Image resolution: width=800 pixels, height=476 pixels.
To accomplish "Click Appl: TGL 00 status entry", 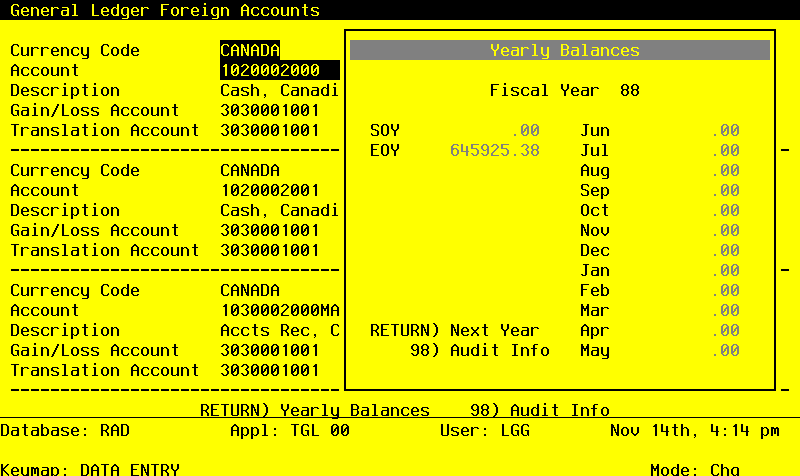I will (290, 431).
